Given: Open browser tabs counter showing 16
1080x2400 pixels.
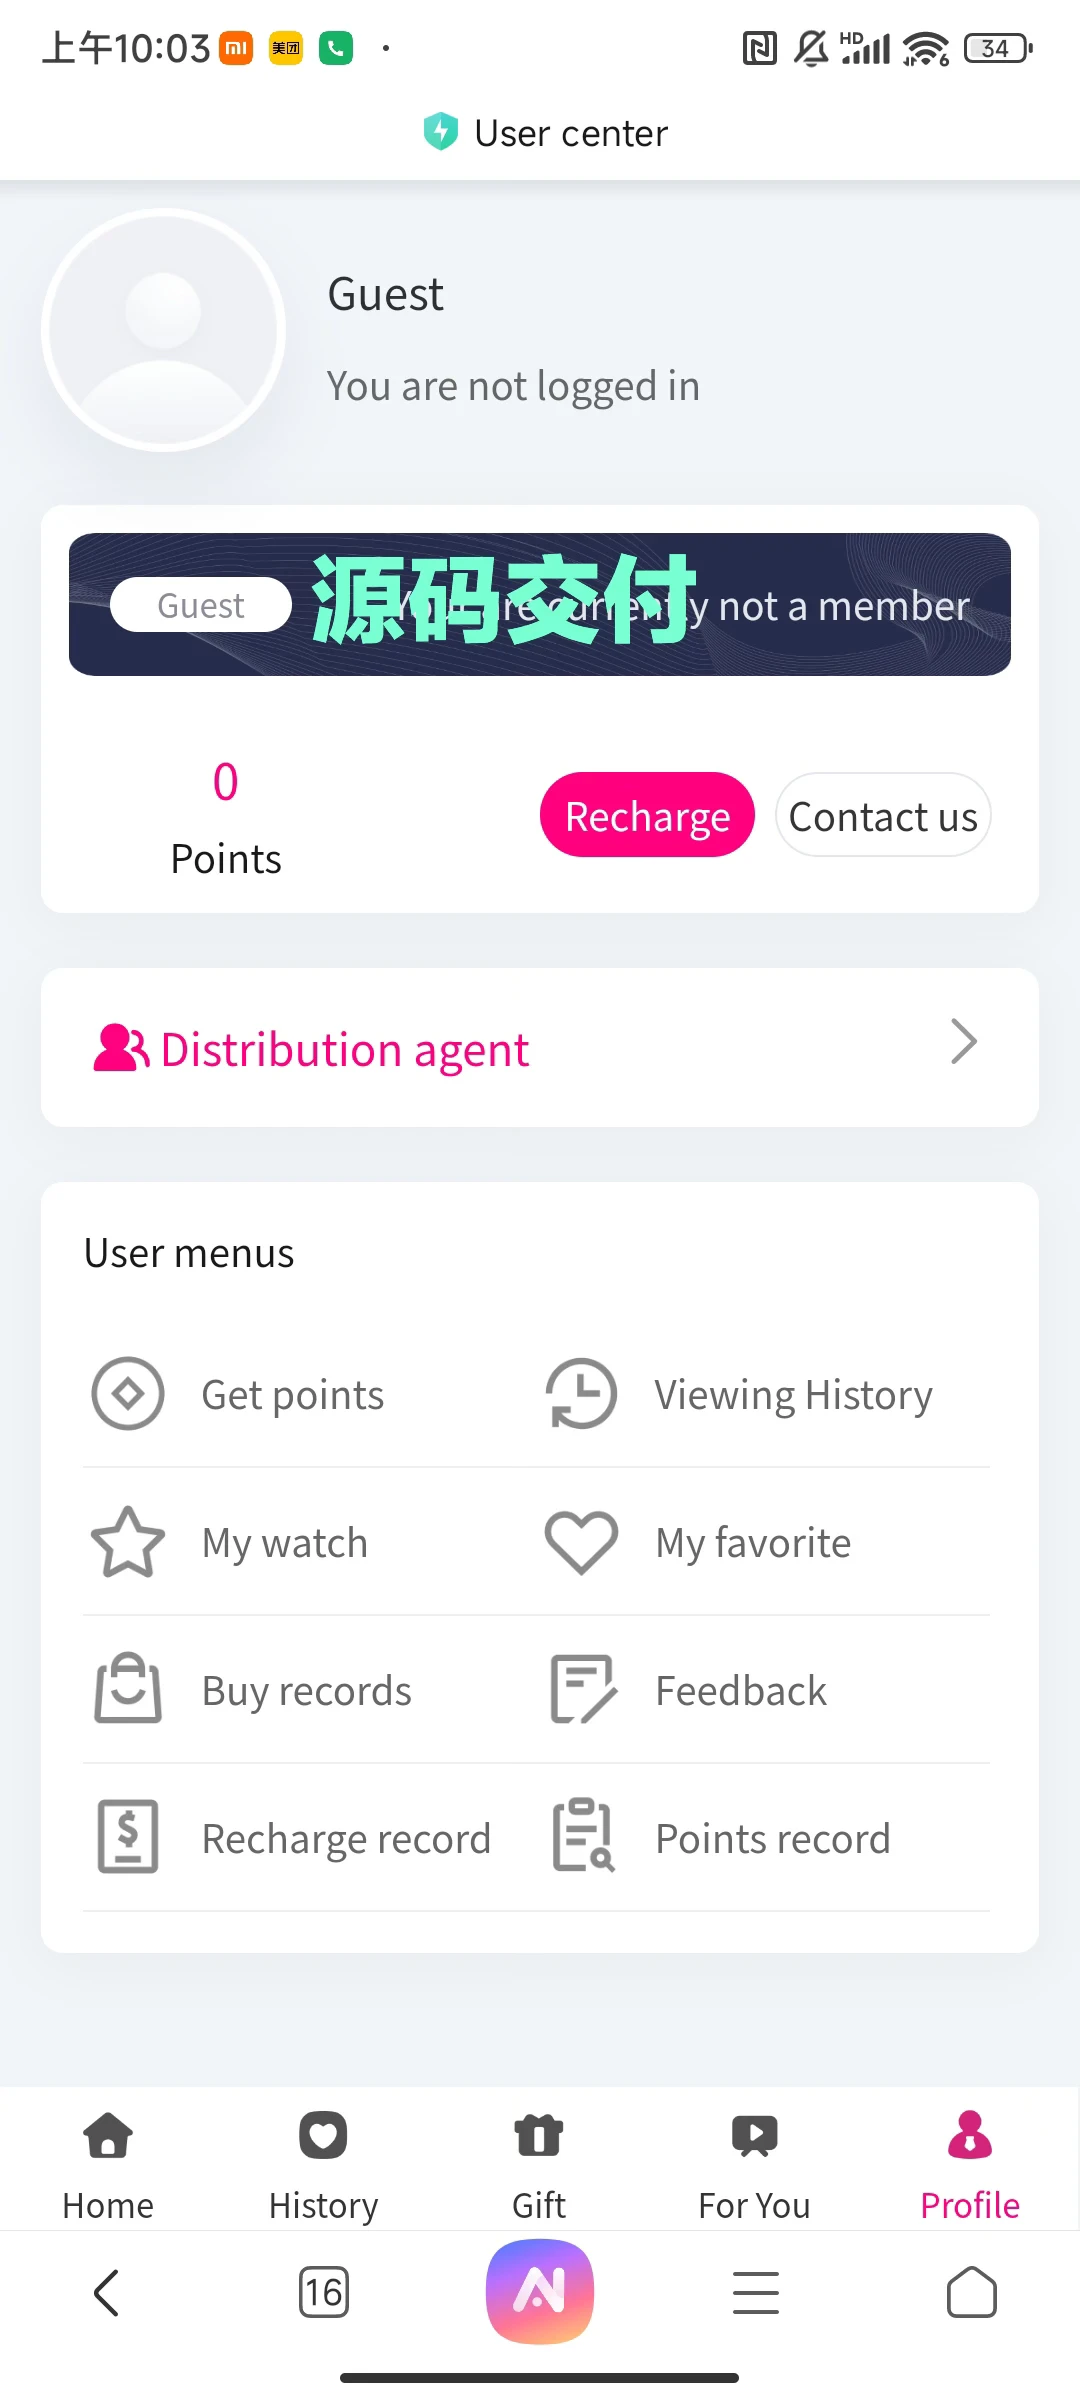Looking at the screenshot, I should (x=324, y=2292).
